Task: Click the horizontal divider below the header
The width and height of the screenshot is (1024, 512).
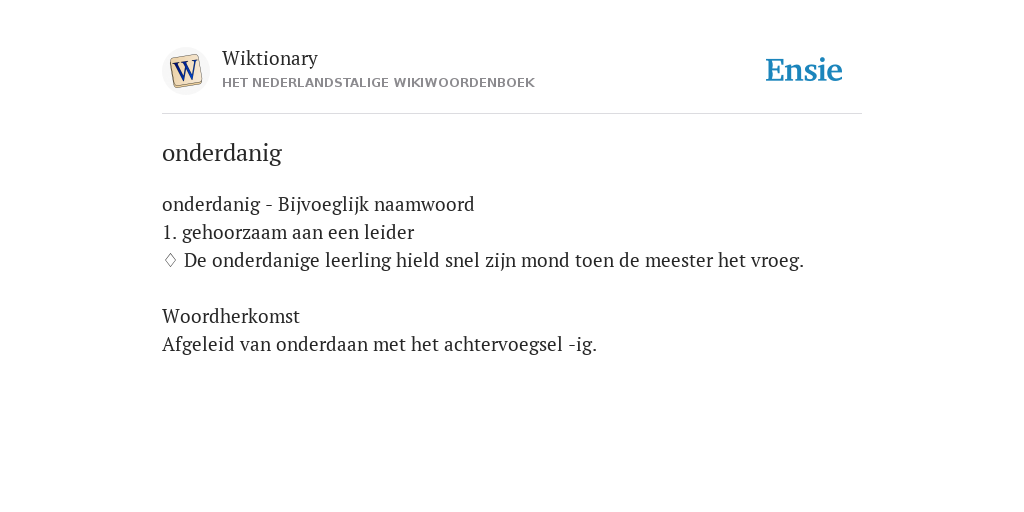Action: 512,114
